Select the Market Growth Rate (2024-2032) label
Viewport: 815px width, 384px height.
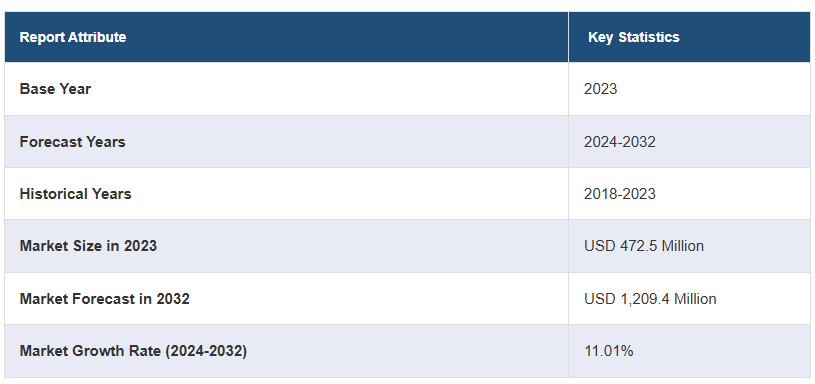[133, 351]
